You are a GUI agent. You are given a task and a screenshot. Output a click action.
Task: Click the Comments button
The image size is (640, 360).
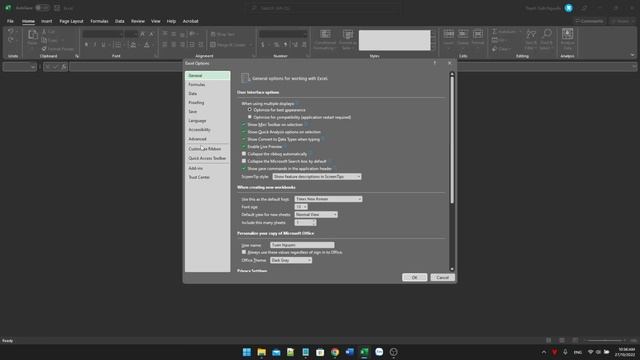coord(589,21)
